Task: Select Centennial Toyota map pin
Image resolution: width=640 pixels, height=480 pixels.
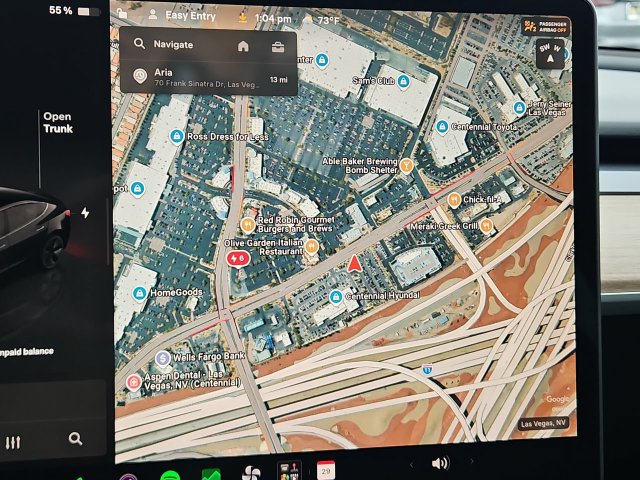Action: point(442,126)
